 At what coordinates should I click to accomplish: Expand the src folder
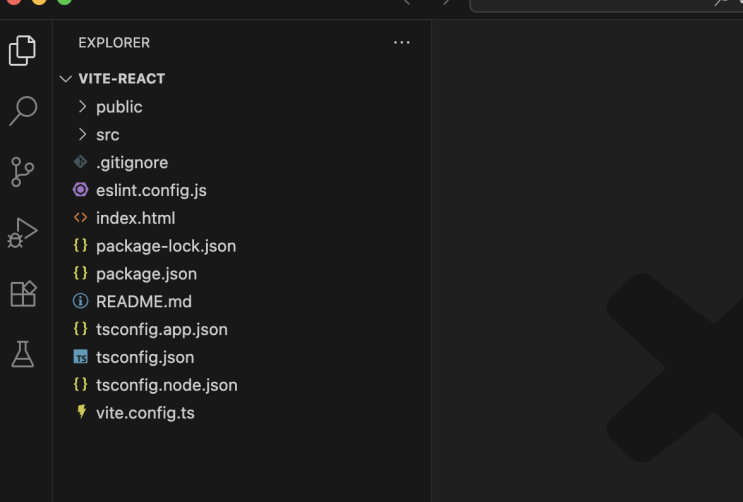pyautogui.click(x=107, y=135)
